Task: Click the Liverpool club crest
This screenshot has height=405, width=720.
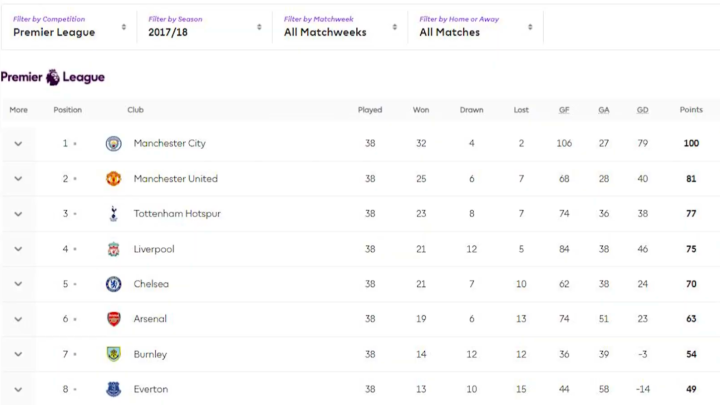Action: tap(113, 249)
